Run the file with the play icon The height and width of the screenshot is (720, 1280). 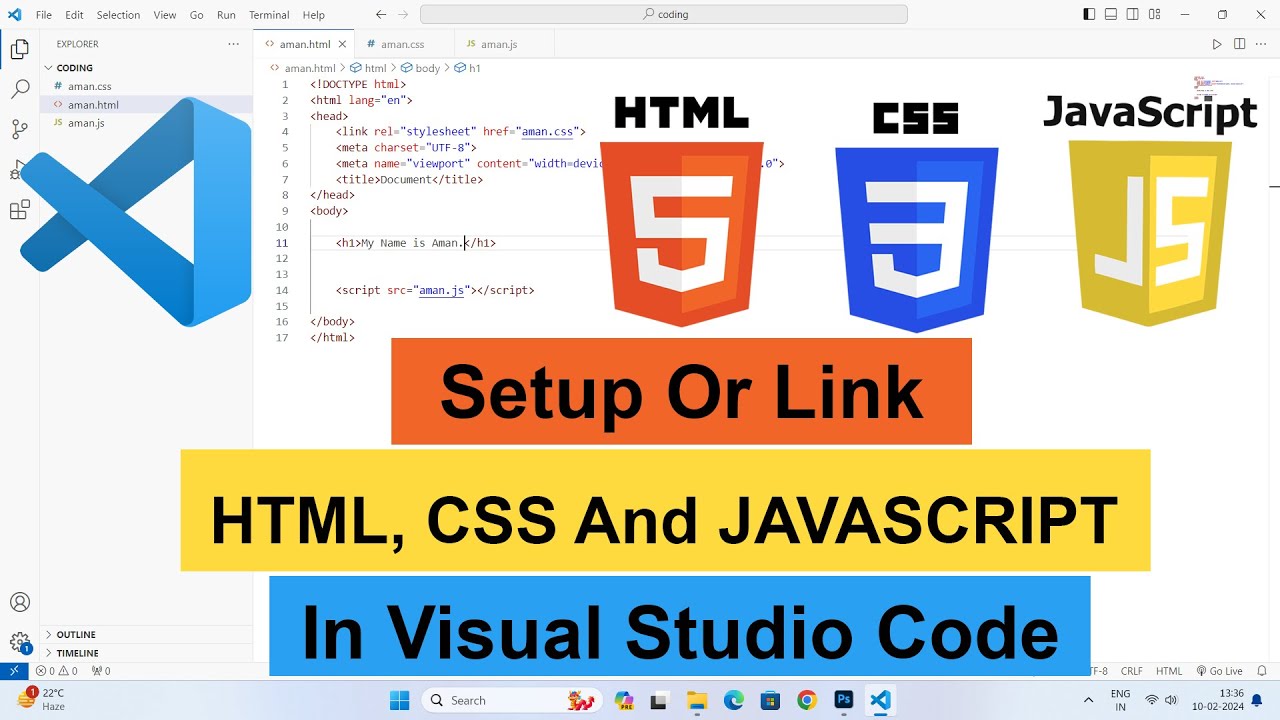pyautogui.click(x=1217, y=44)
